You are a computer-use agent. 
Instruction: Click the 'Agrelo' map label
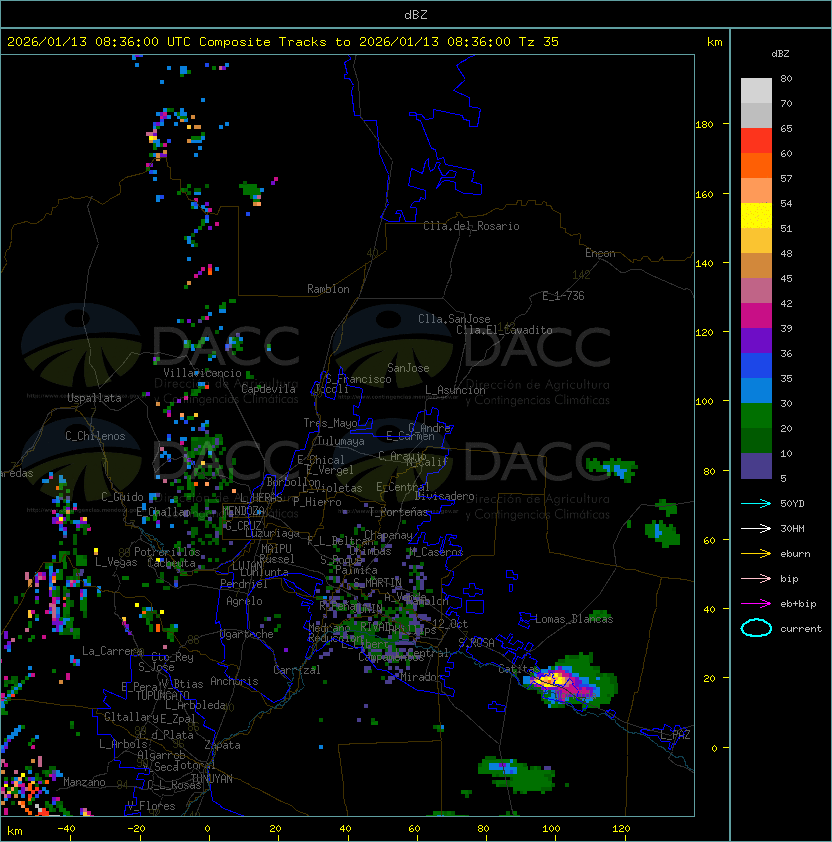tap(244, 601)
